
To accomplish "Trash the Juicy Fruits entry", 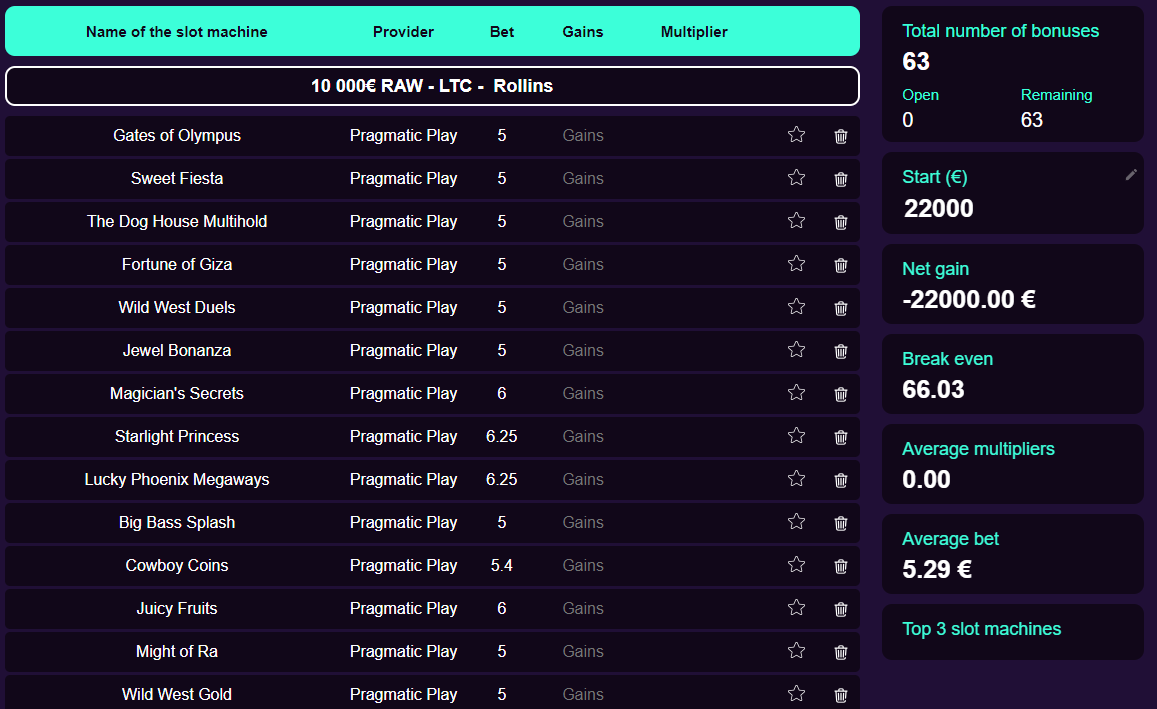I will point(840,609).
